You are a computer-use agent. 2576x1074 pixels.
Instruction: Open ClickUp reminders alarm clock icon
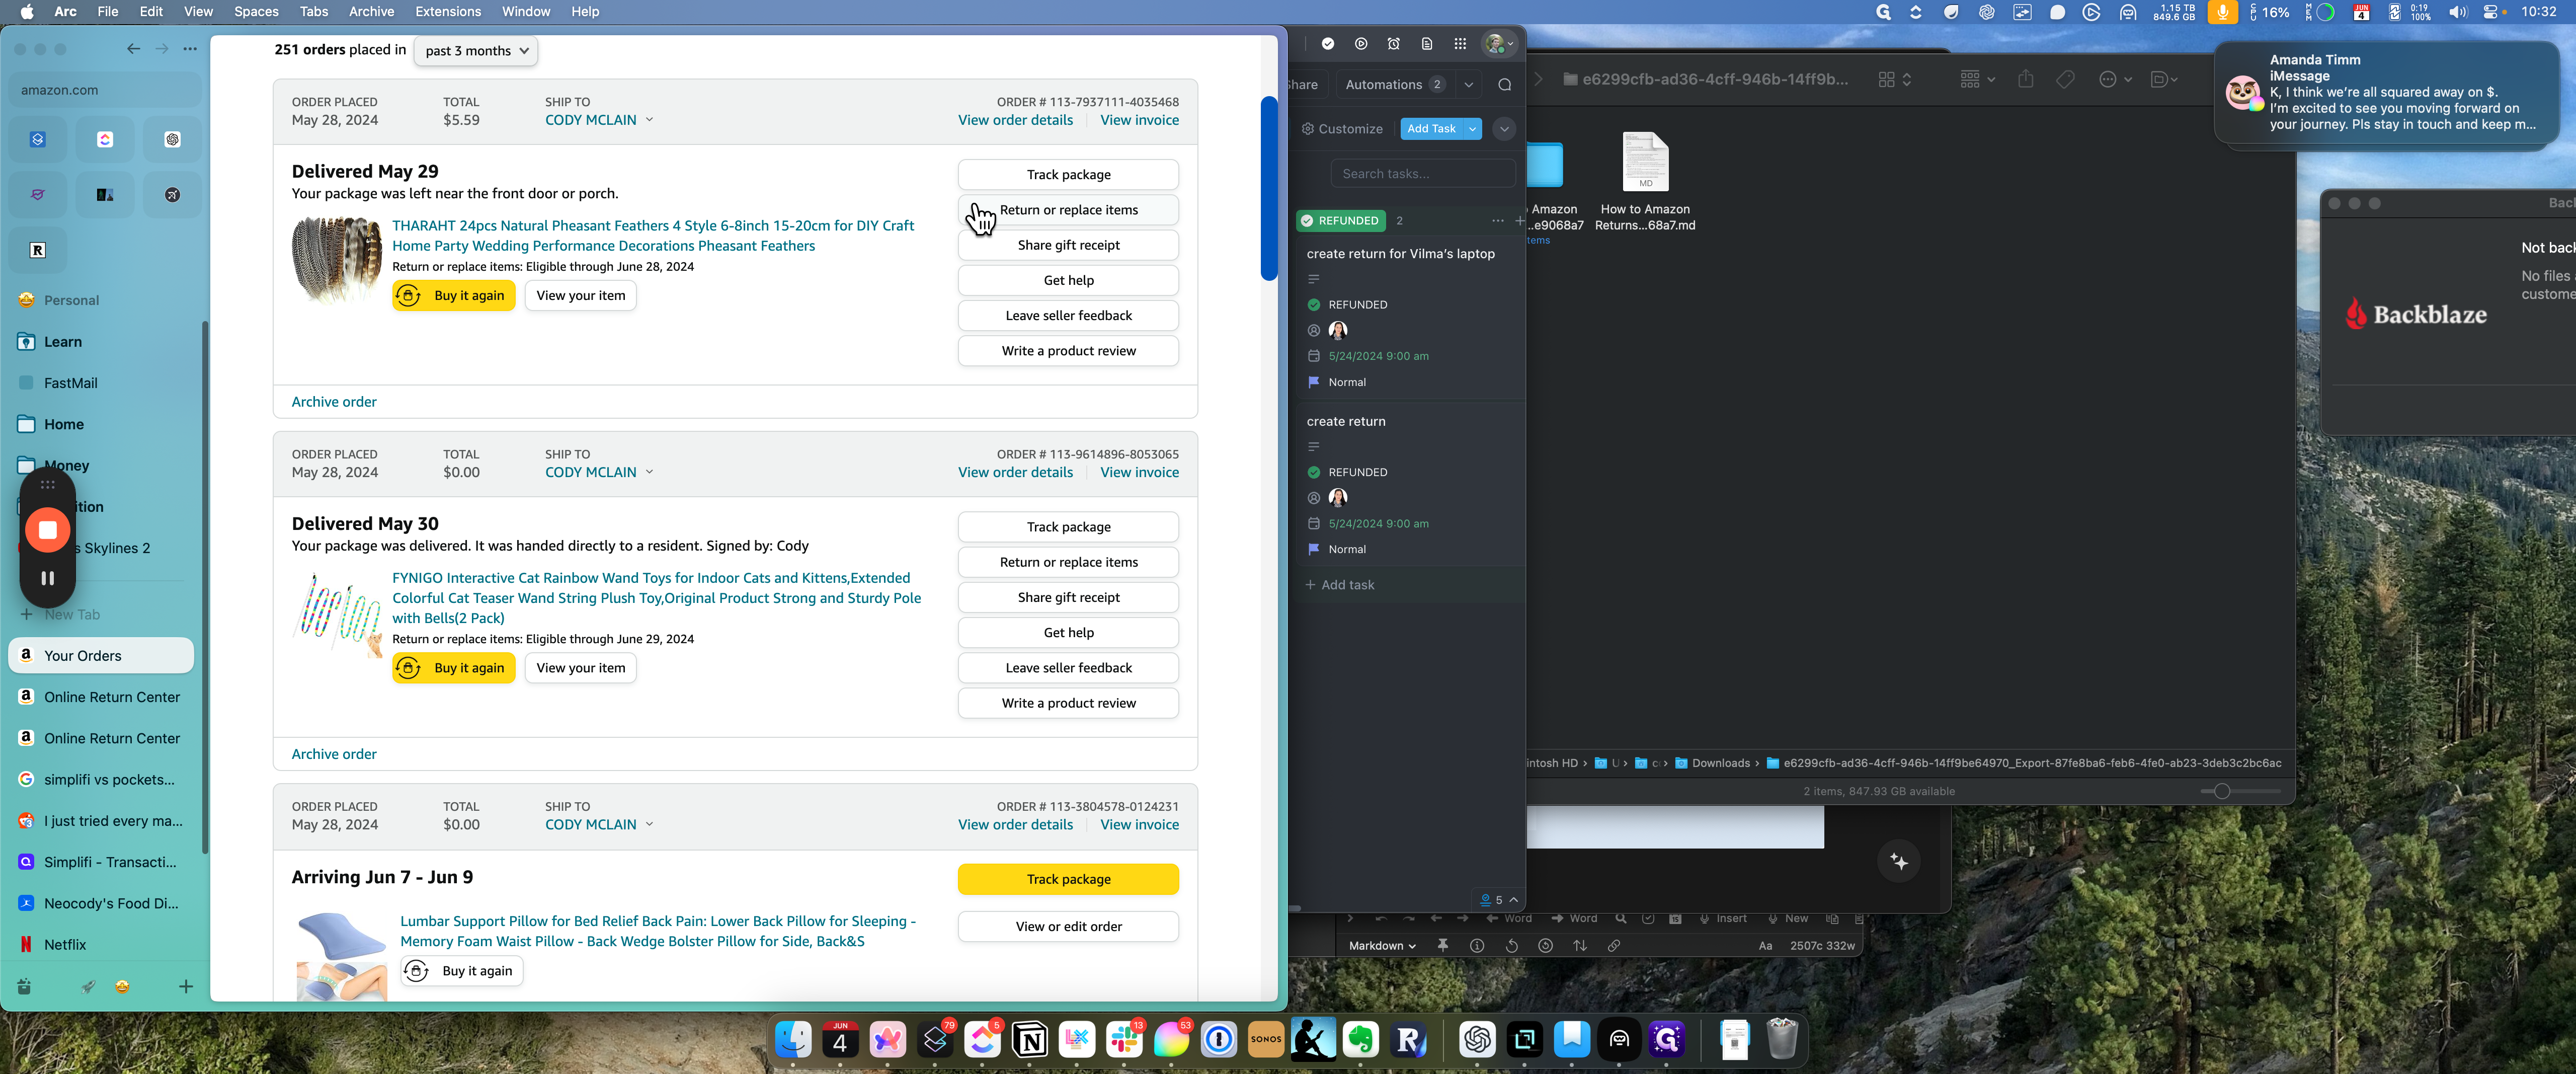point(1393,44)
